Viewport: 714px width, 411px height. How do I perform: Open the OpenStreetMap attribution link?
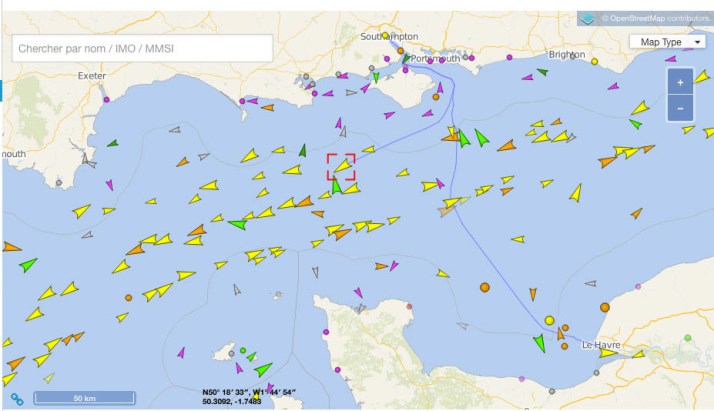654,18
